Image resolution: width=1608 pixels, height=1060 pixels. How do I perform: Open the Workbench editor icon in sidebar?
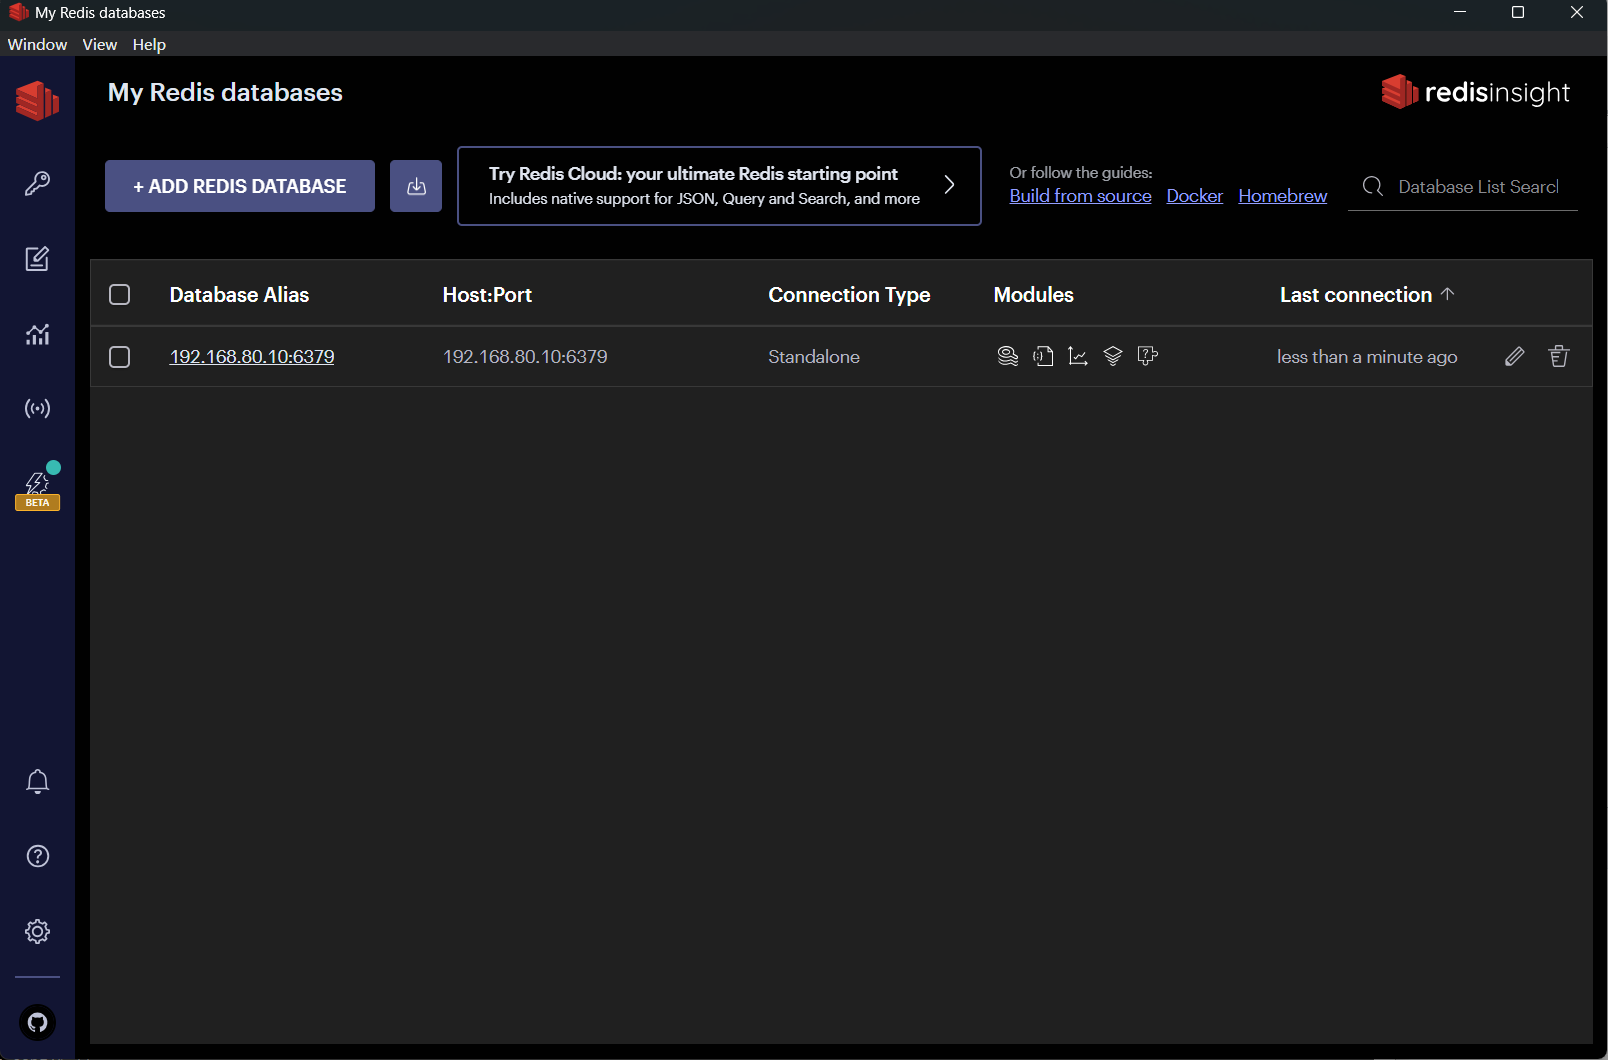point(37,259)
